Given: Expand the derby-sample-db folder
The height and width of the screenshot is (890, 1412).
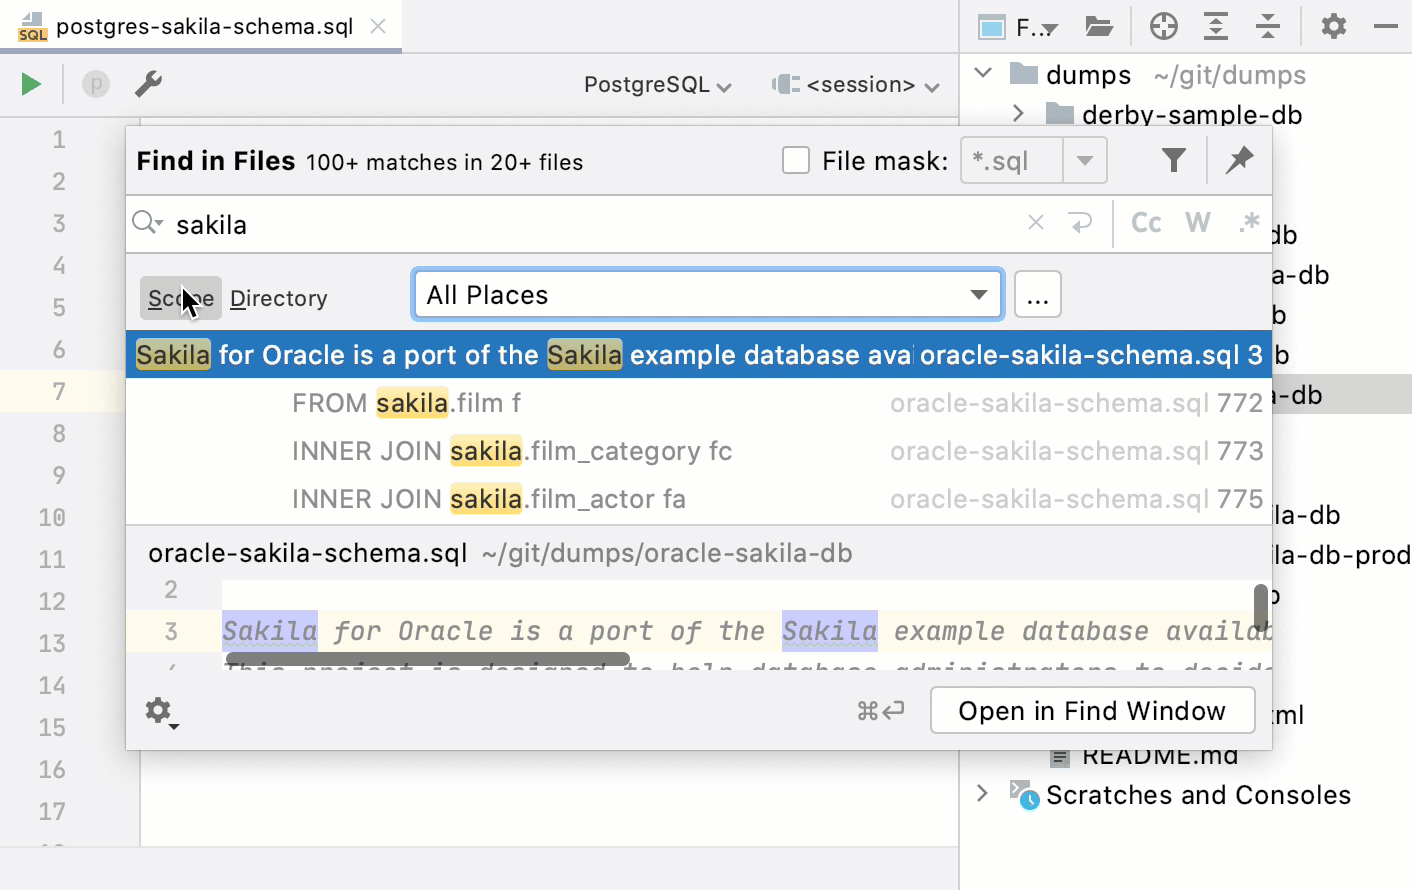Looking at the screenshot, I should 1018,113.
